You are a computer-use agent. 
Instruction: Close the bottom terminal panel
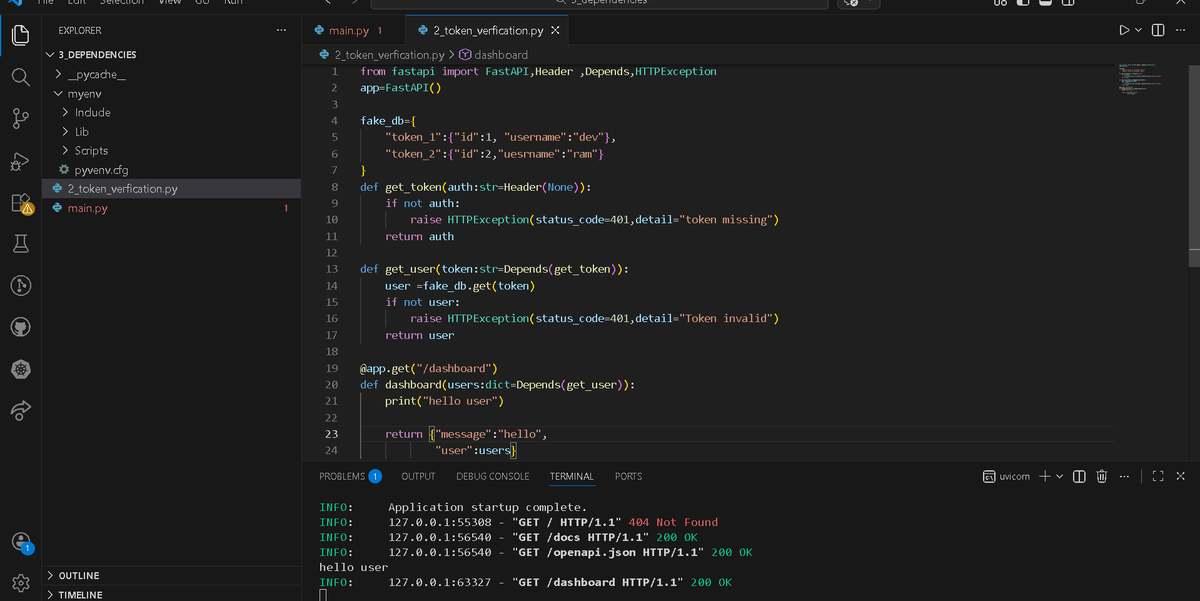click(1181, 476)
